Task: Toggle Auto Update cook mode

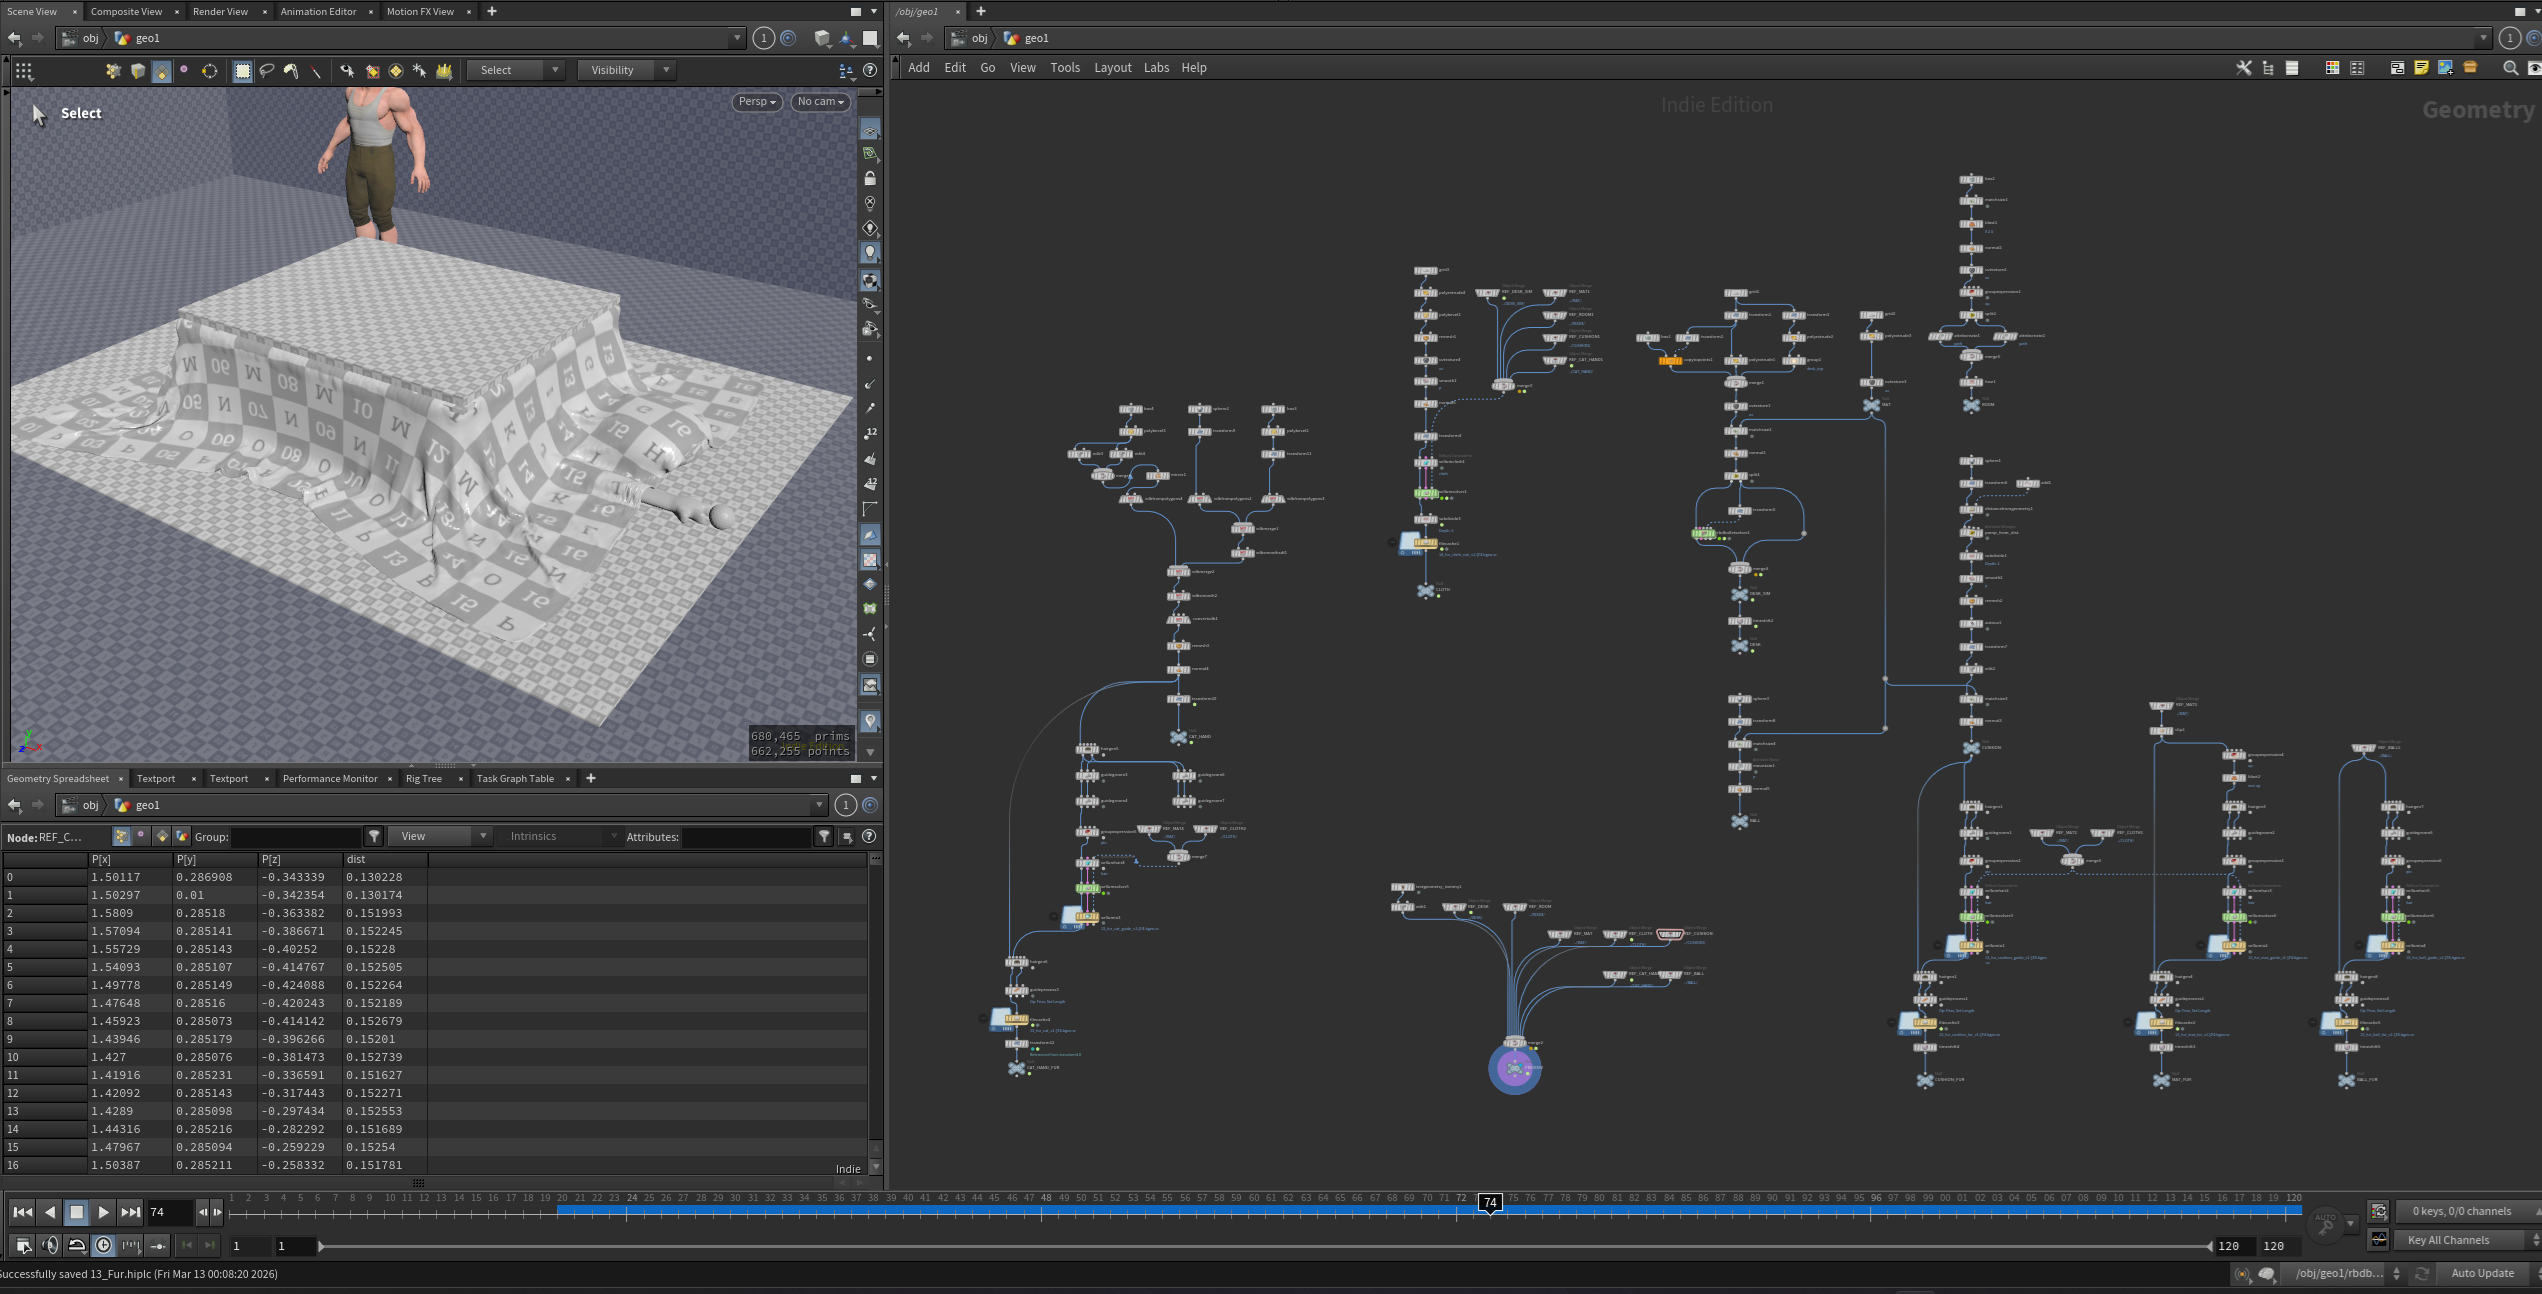Action: coord(2482,1273)
